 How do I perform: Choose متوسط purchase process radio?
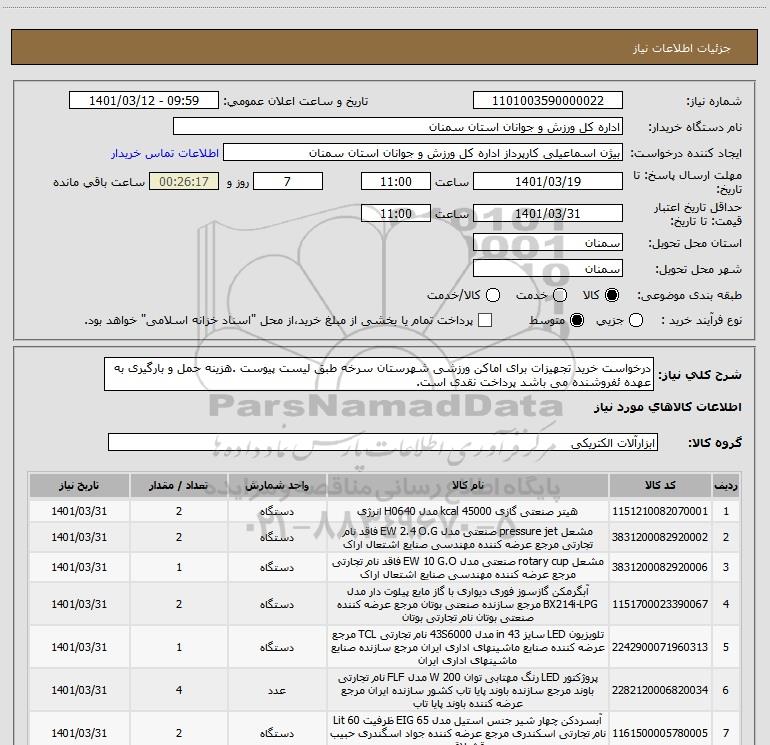point(577,320)
